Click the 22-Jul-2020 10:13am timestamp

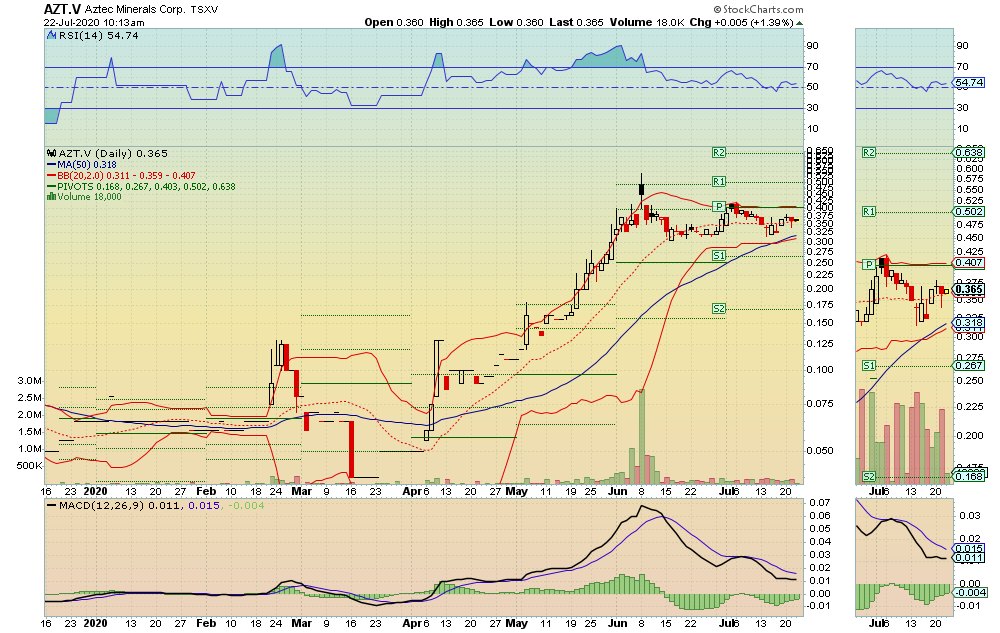pos(94,22)
